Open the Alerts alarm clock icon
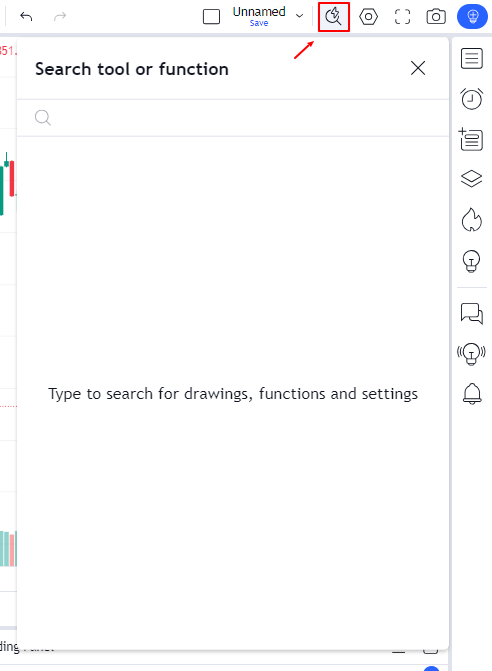 [471, 99]
